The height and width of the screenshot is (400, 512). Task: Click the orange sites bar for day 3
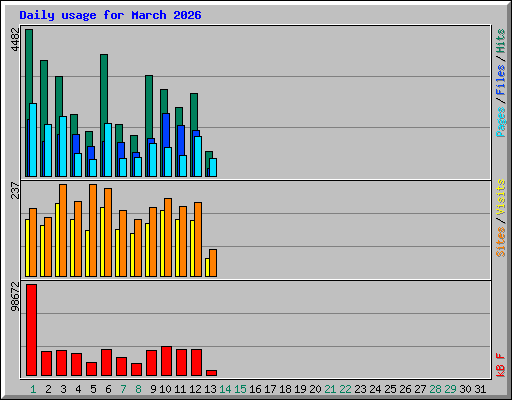point(63,230)
